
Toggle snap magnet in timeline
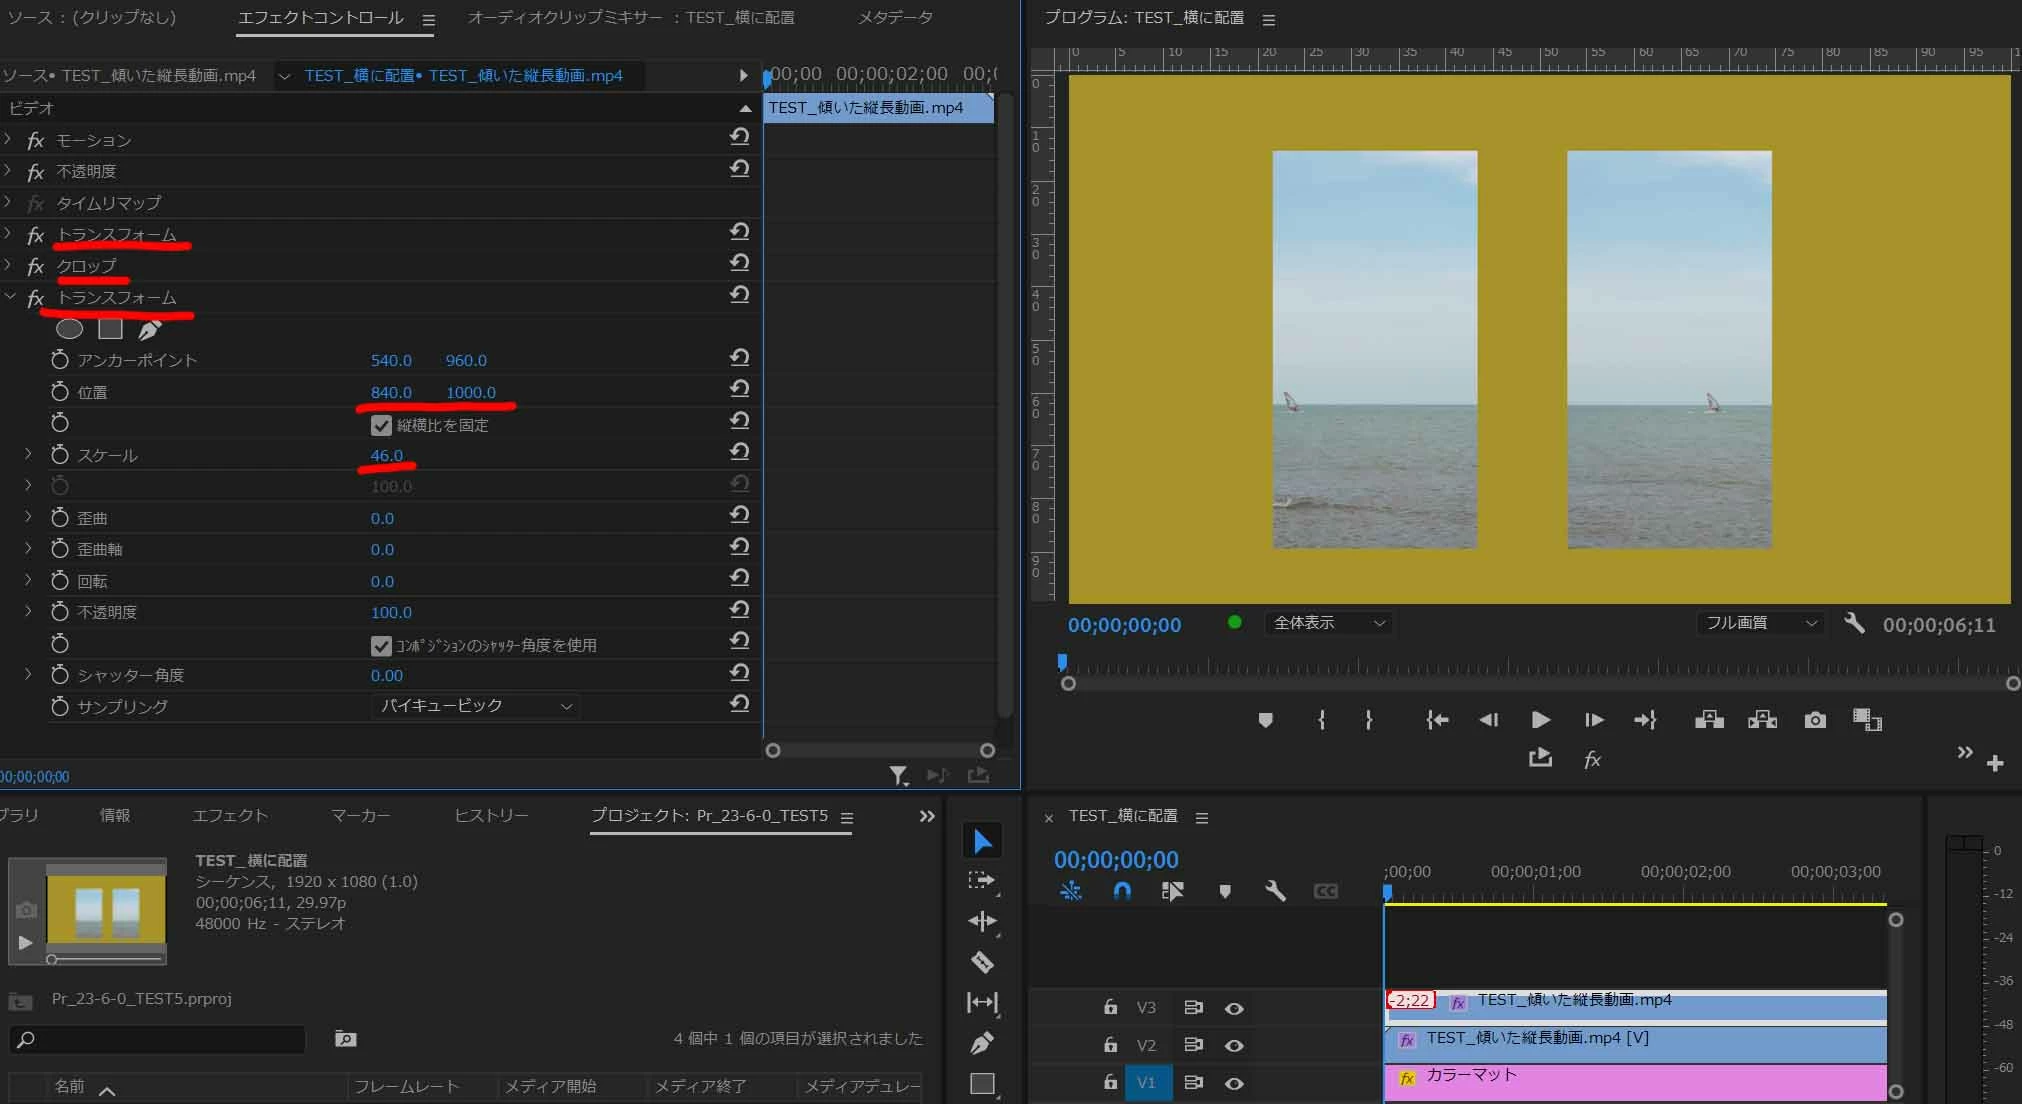click(1122, 890)
